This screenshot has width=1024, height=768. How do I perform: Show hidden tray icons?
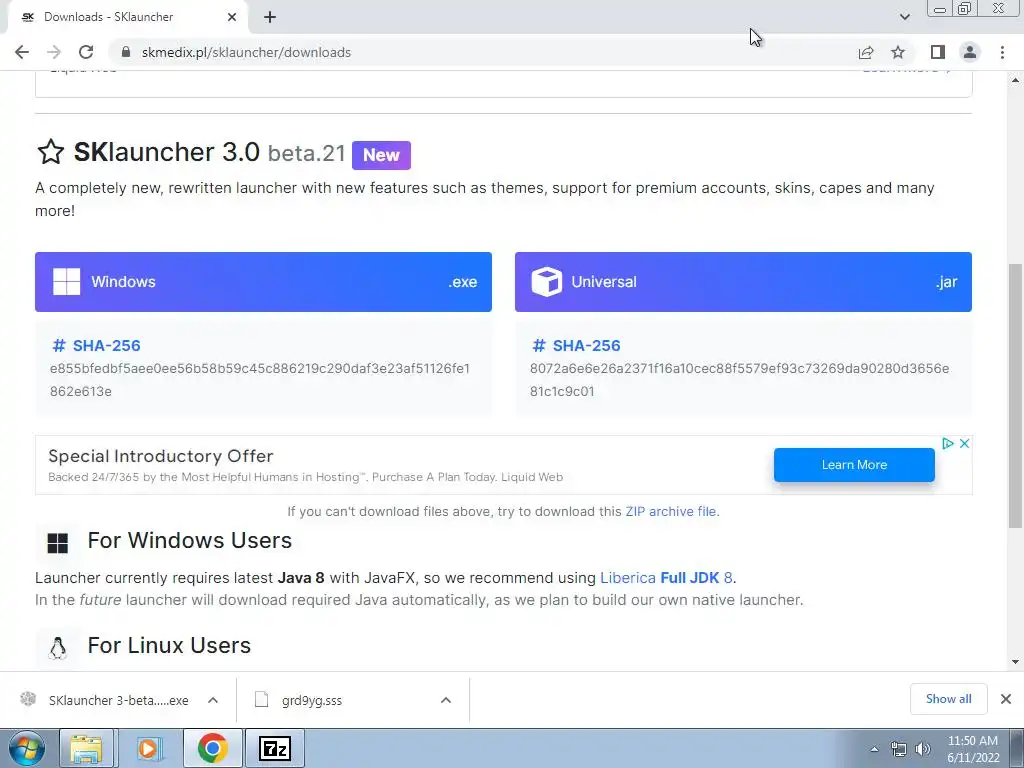[x=874, y=749]
